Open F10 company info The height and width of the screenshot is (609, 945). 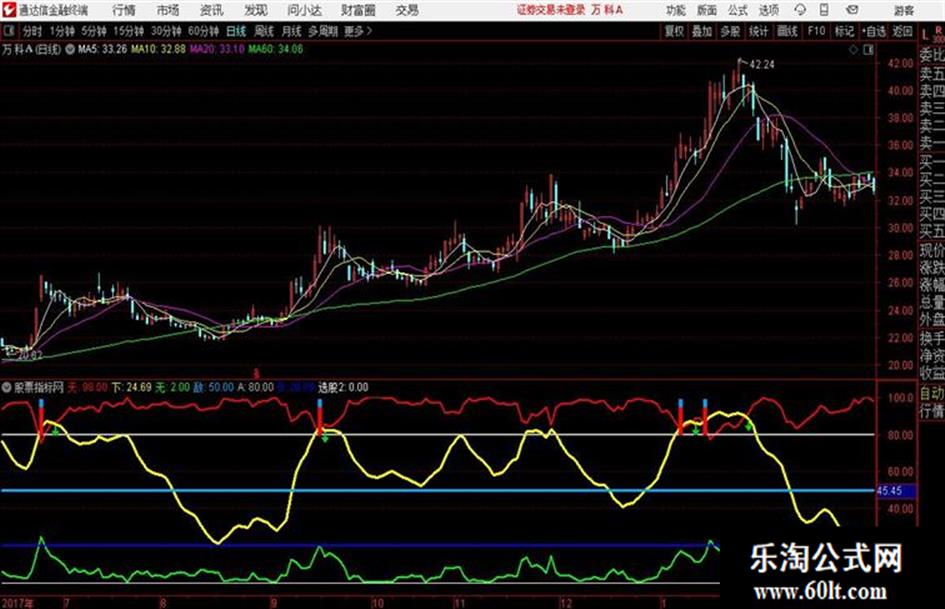tap(816, 31)
